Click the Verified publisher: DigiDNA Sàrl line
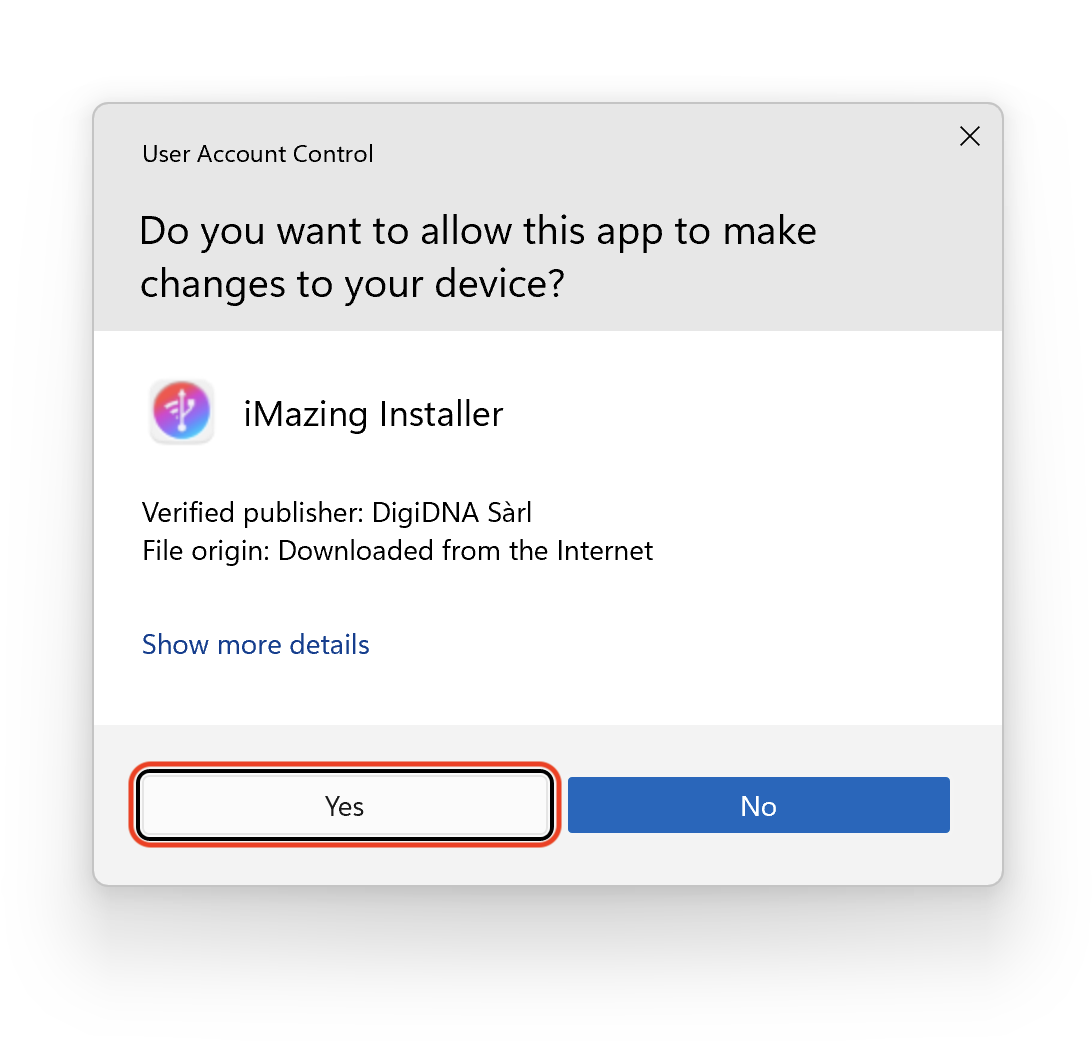 click(336, 513)
